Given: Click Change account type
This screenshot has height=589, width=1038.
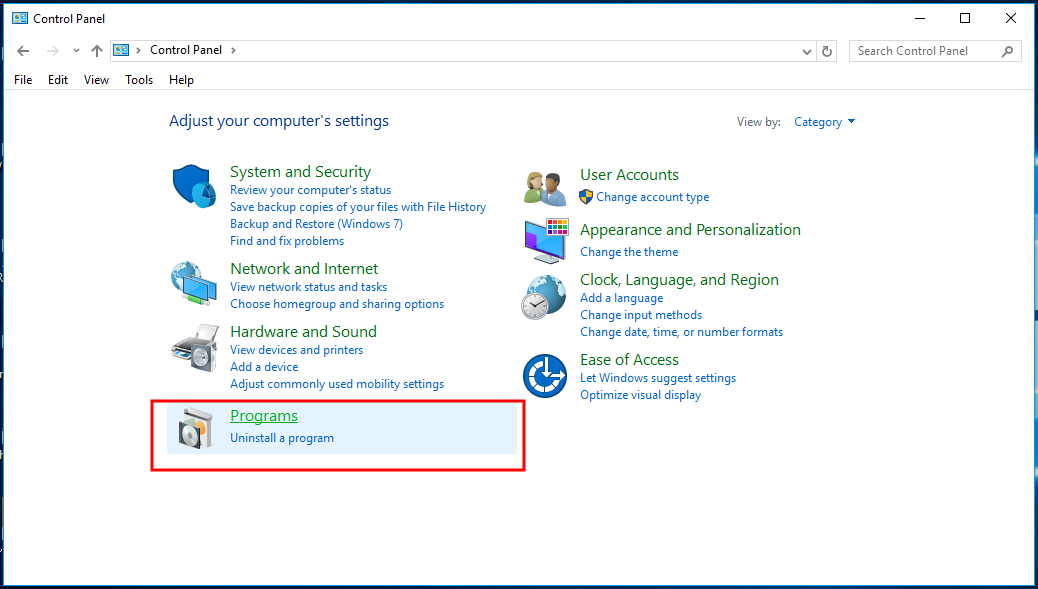Looking at the screenshot, I should [x=651, y=196].
